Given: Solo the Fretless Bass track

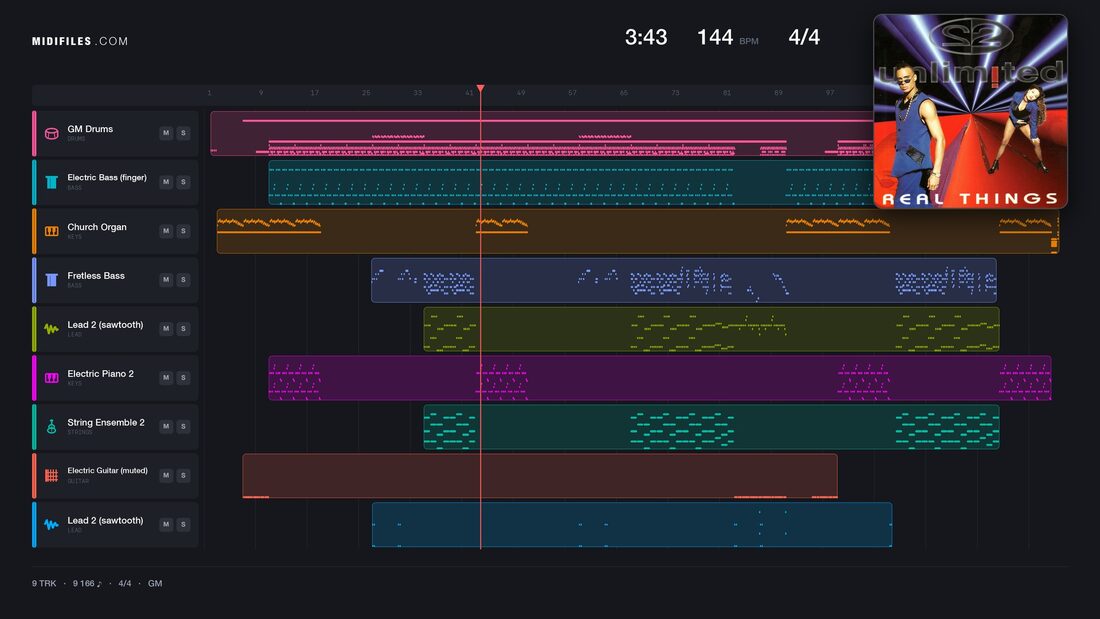Looking at the screenshot, I should [x=183, y=279].
